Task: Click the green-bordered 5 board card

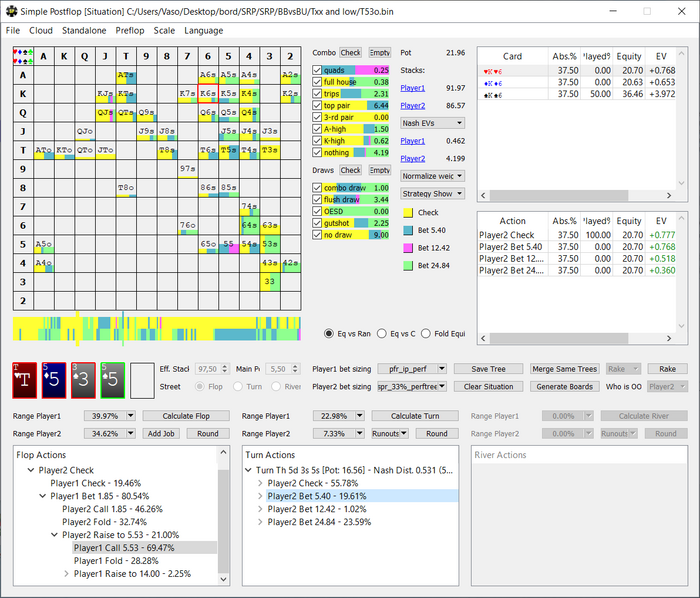Action: 112,380
